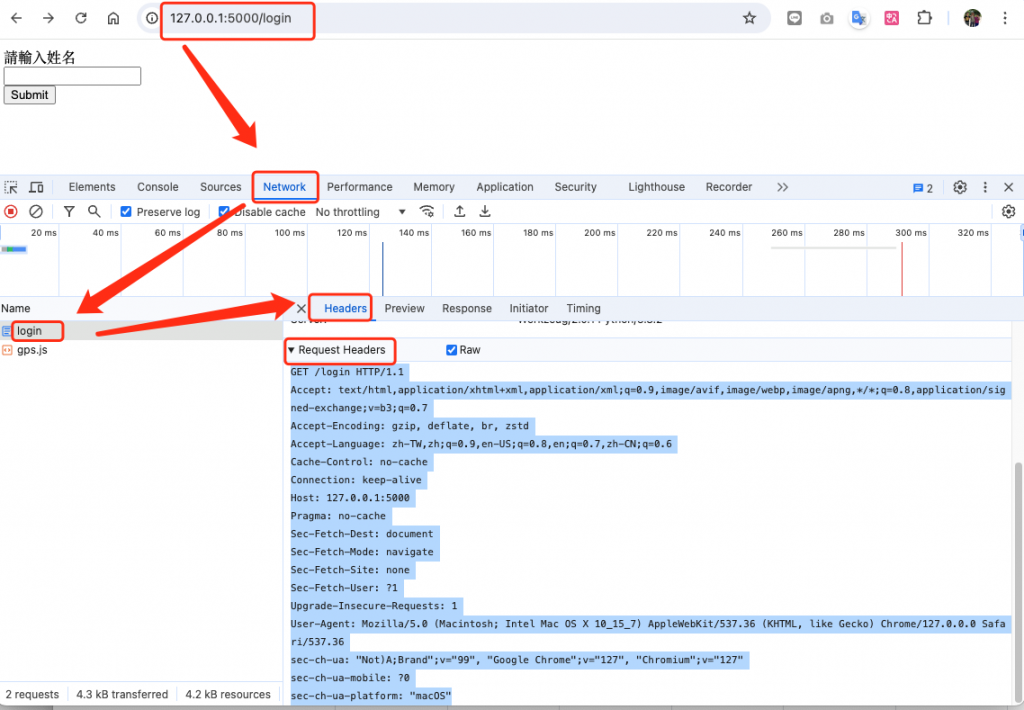Toggle the Disable cache checkbox
The image size is (1024, 710).
tap(223, 212)
